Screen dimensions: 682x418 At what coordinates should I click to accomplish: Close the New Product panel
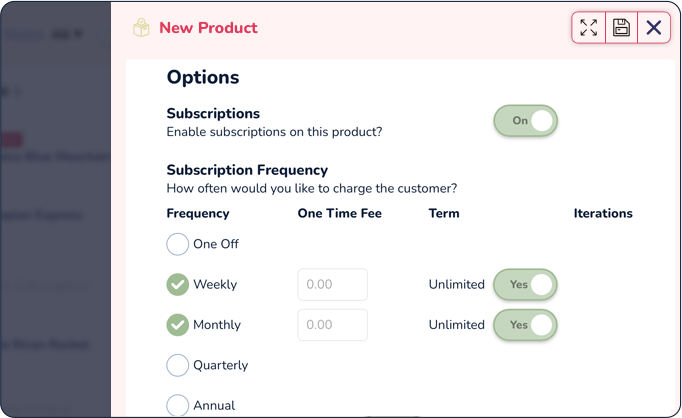point(654,27)
